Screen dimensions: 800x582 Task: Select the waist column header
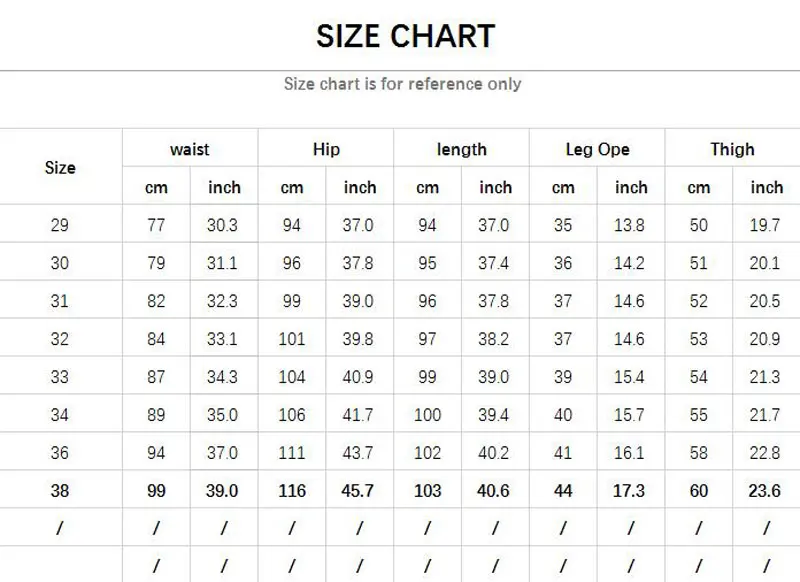(x=190, y=149)
